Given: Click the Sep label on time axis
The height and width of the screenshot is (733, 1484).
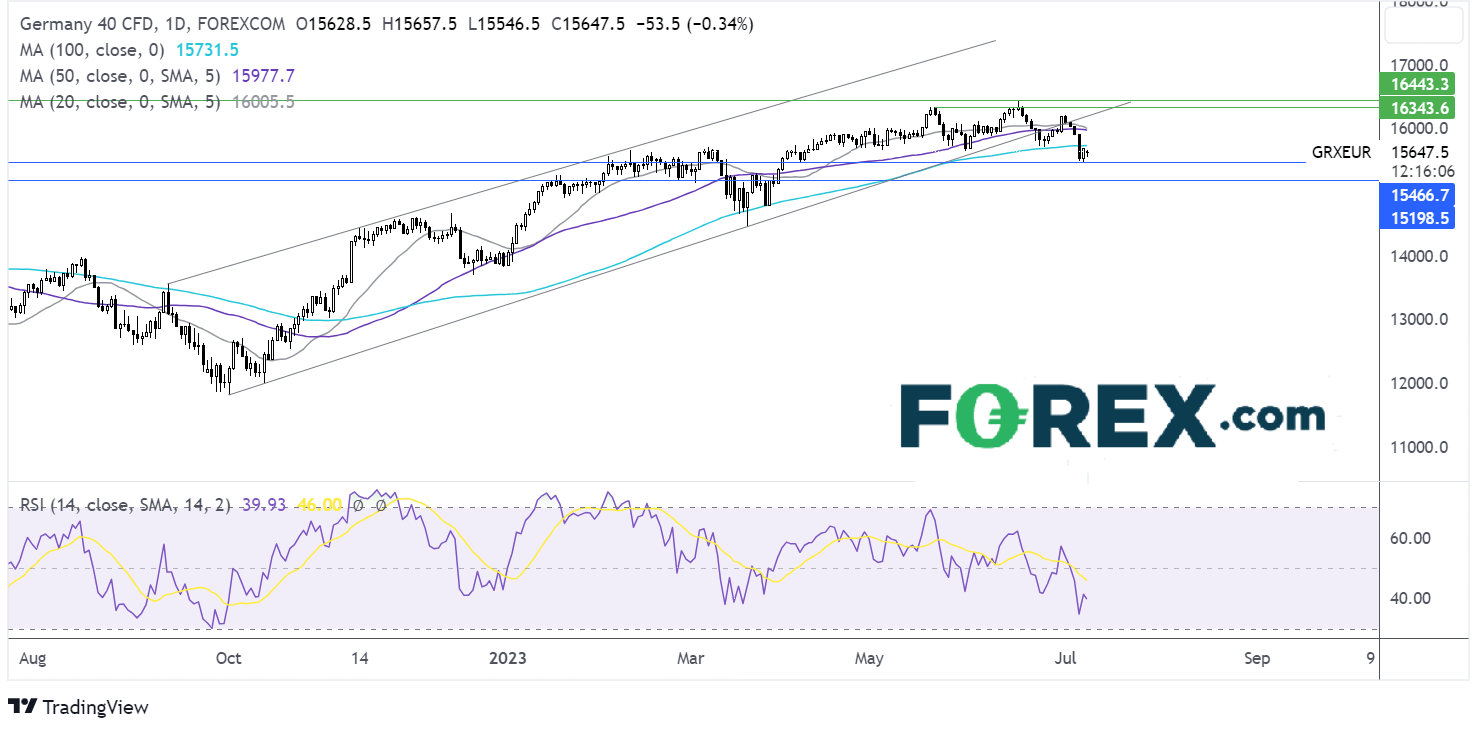Looking at the screenshot, I should coord(1257,659).
